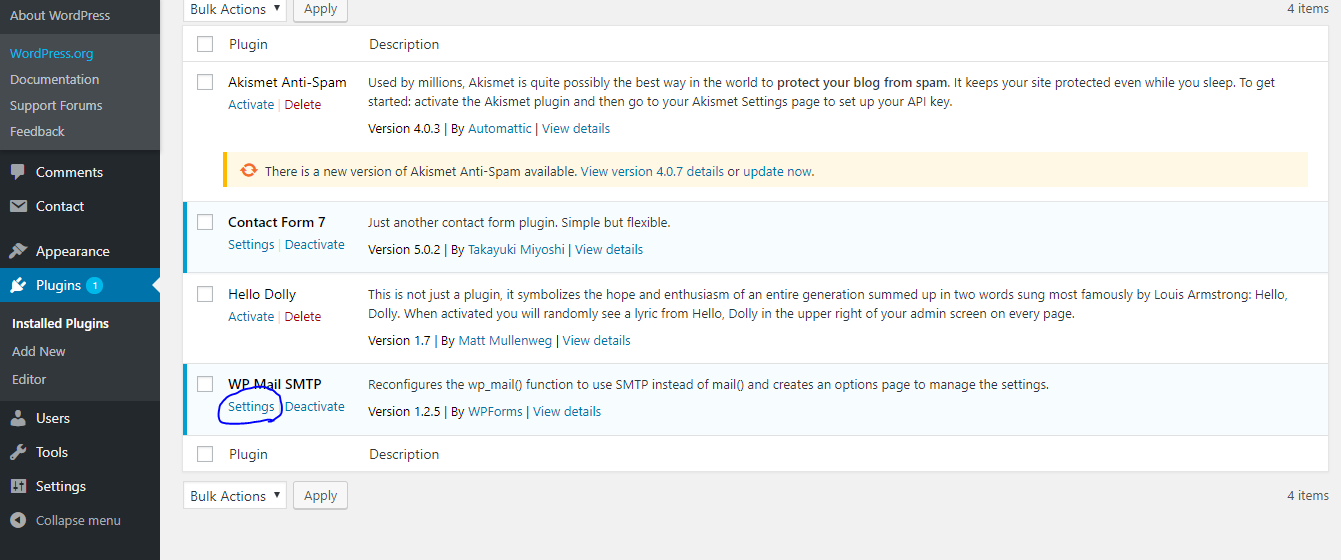
Task: Open the bottom Bulk Actions dropdown
Action: pyautogui.click(x=235, y=496)
